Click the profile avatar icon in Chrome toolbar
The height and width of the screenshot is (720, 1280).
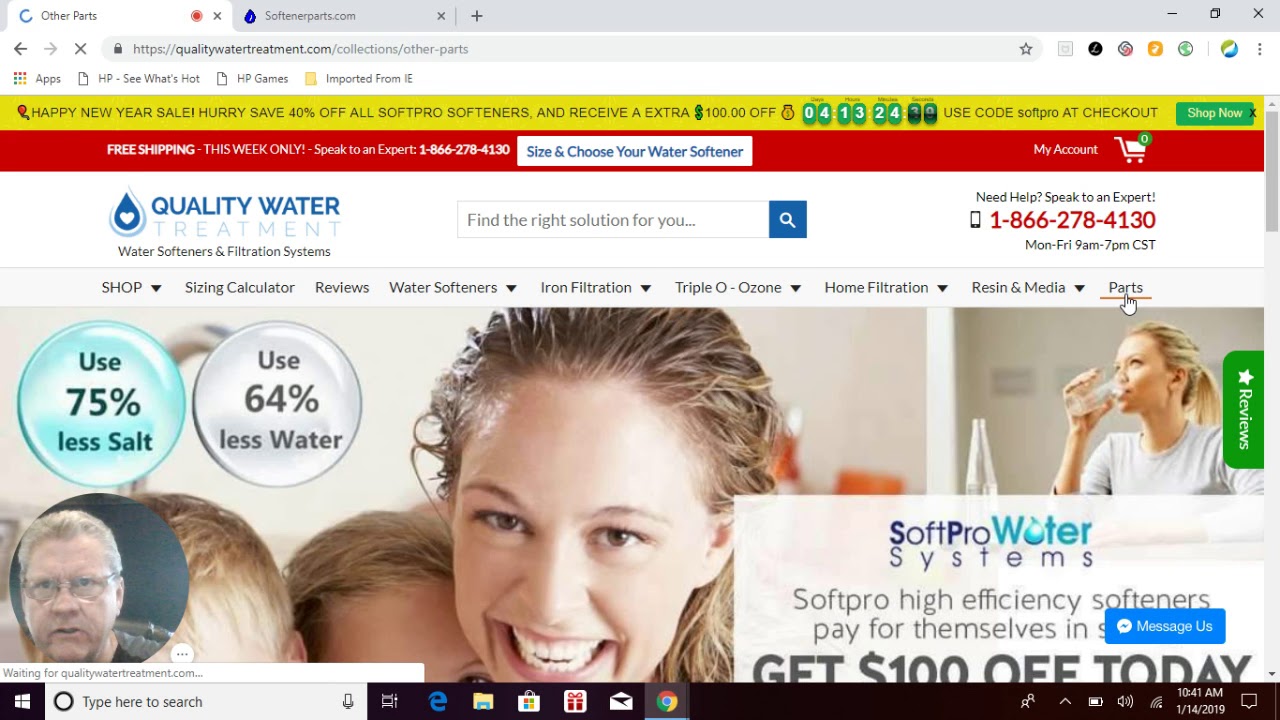(1229, 48)
